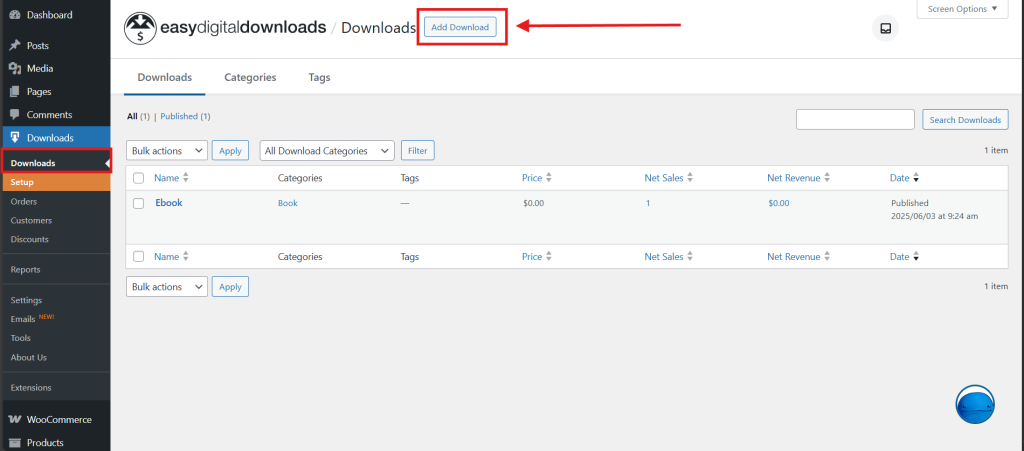Click the Easy Digital Downloads mountain logo
1024x451 pixels.
(x=140, y=28)
